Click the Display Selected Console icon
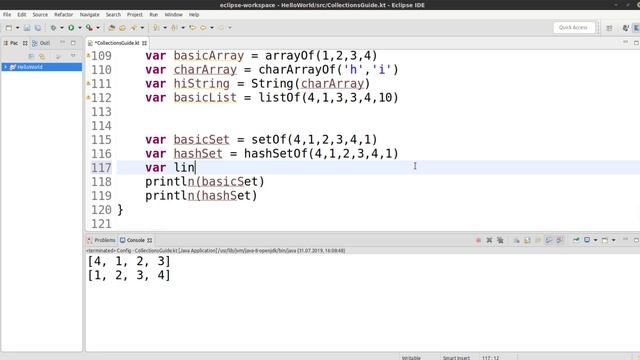 pyautogui.click(x=587, y=240)
